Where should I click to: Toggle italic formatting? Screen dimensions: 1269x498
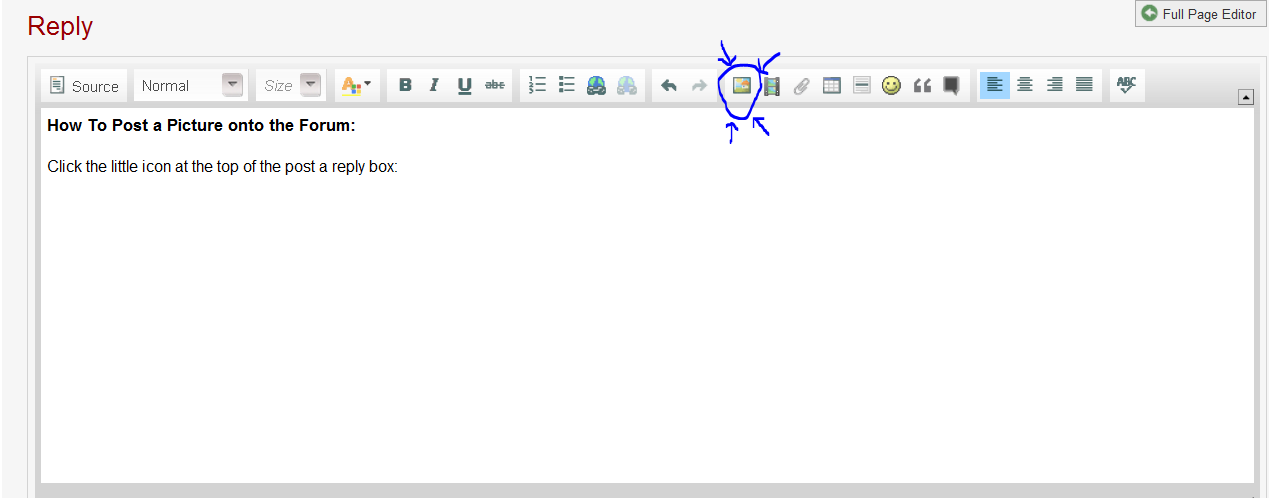[434, 86]
